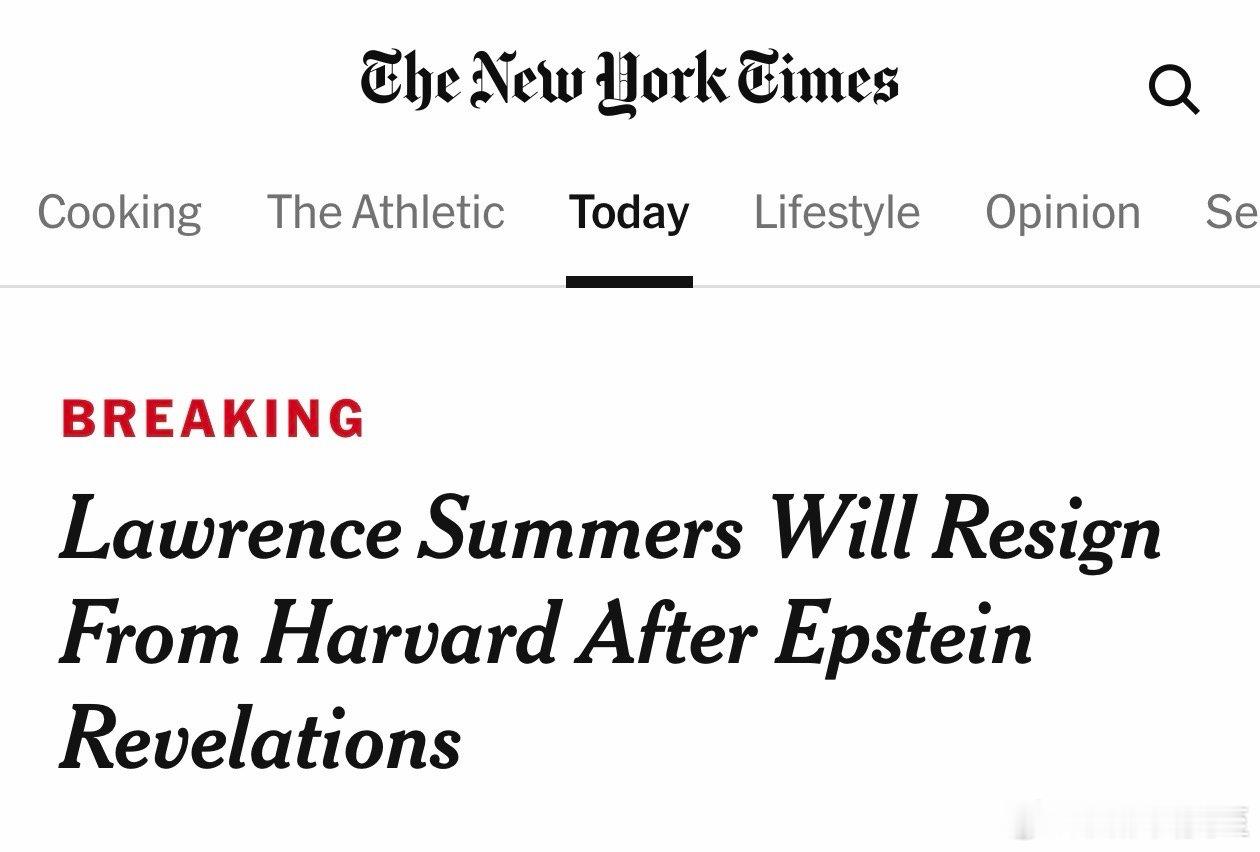
Task: Click 'Times' in the masthead logo
Action: (818, 79)
